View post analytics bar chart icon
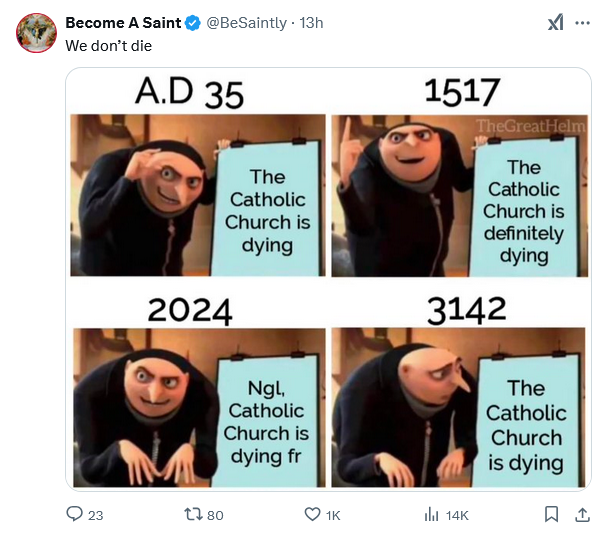Screen dimensions: 609x536 (432, 514)
